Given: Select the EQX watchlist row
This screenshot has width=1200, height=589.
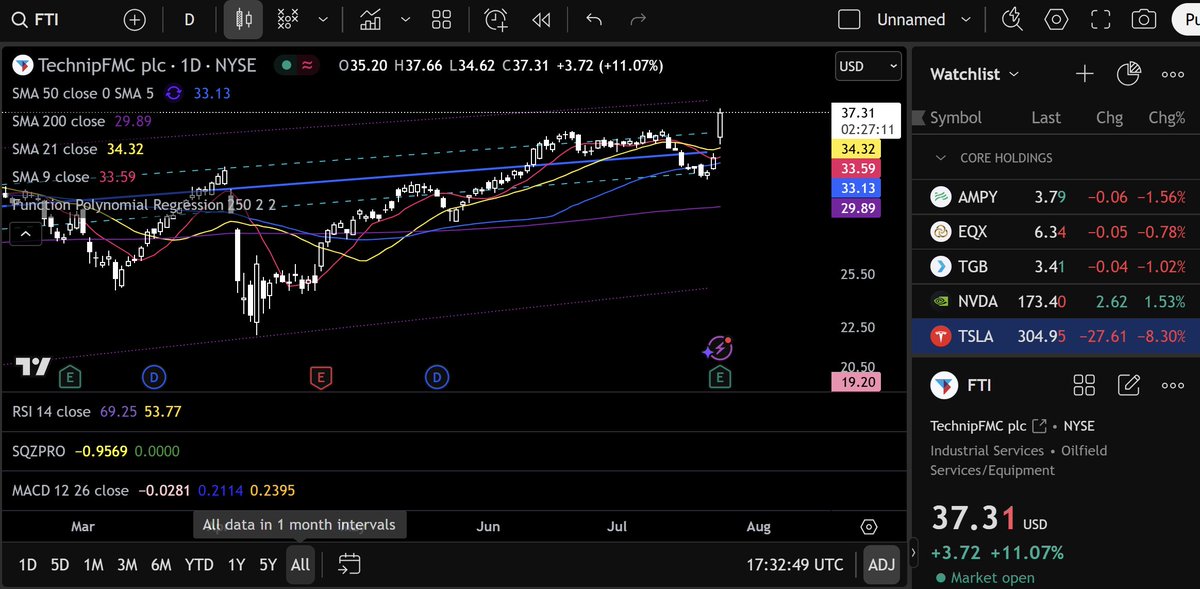Looking at the screenshot, I should (1056, 232).
